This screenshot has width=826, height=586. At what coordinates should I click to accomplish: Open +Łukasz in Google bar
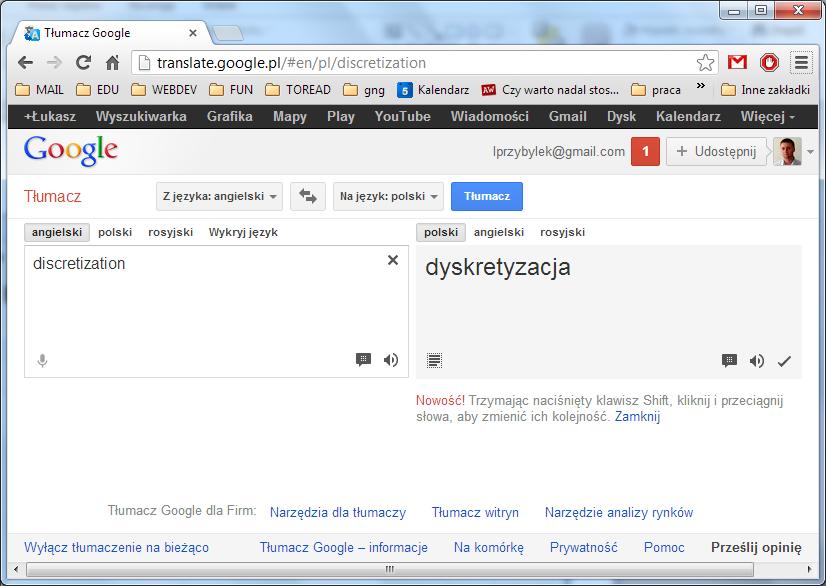click(50, 116)
